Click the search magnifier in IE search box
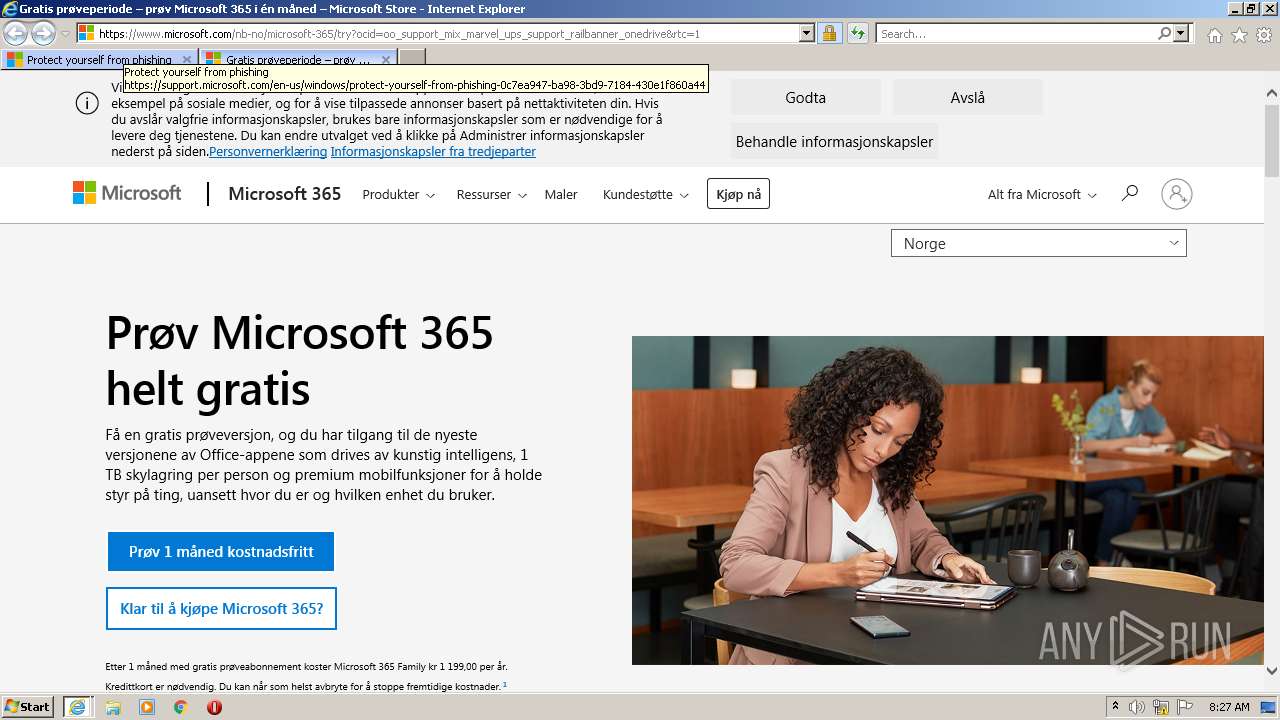This screenshot has width=1280, height=720. point(1164,33)
